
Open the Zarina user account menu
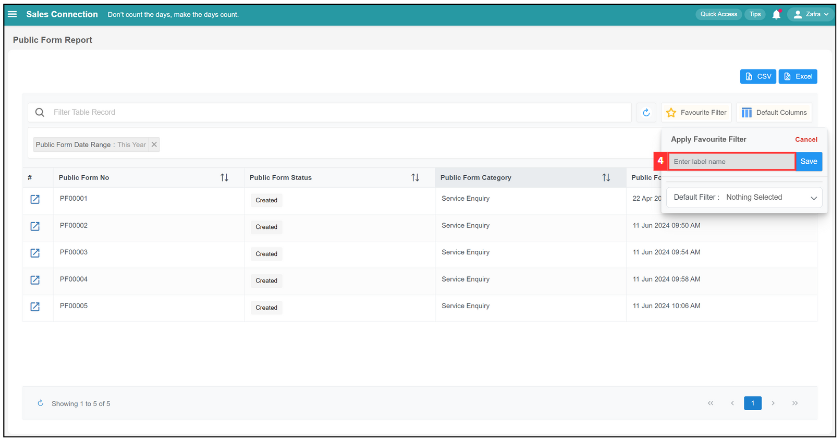click(x=811, y=14)
